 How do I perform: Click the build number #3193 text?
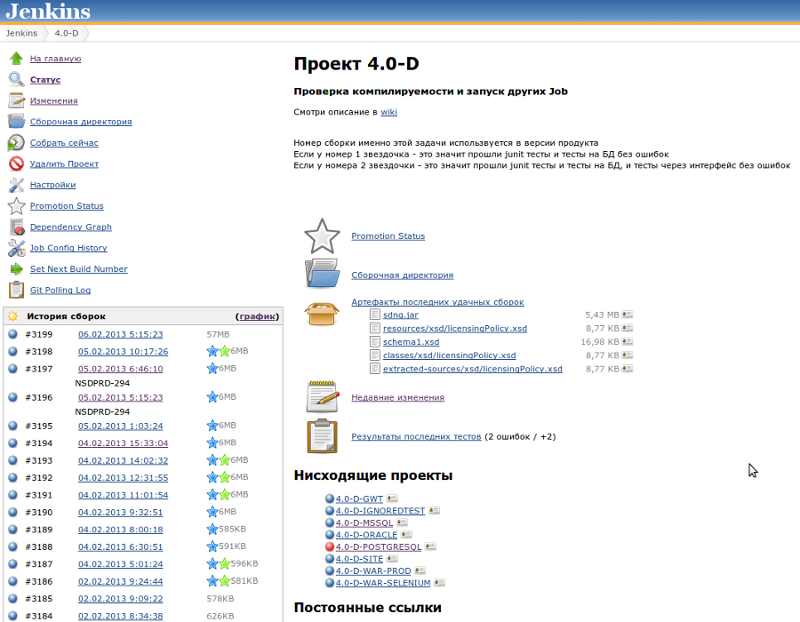click(39, 460)
